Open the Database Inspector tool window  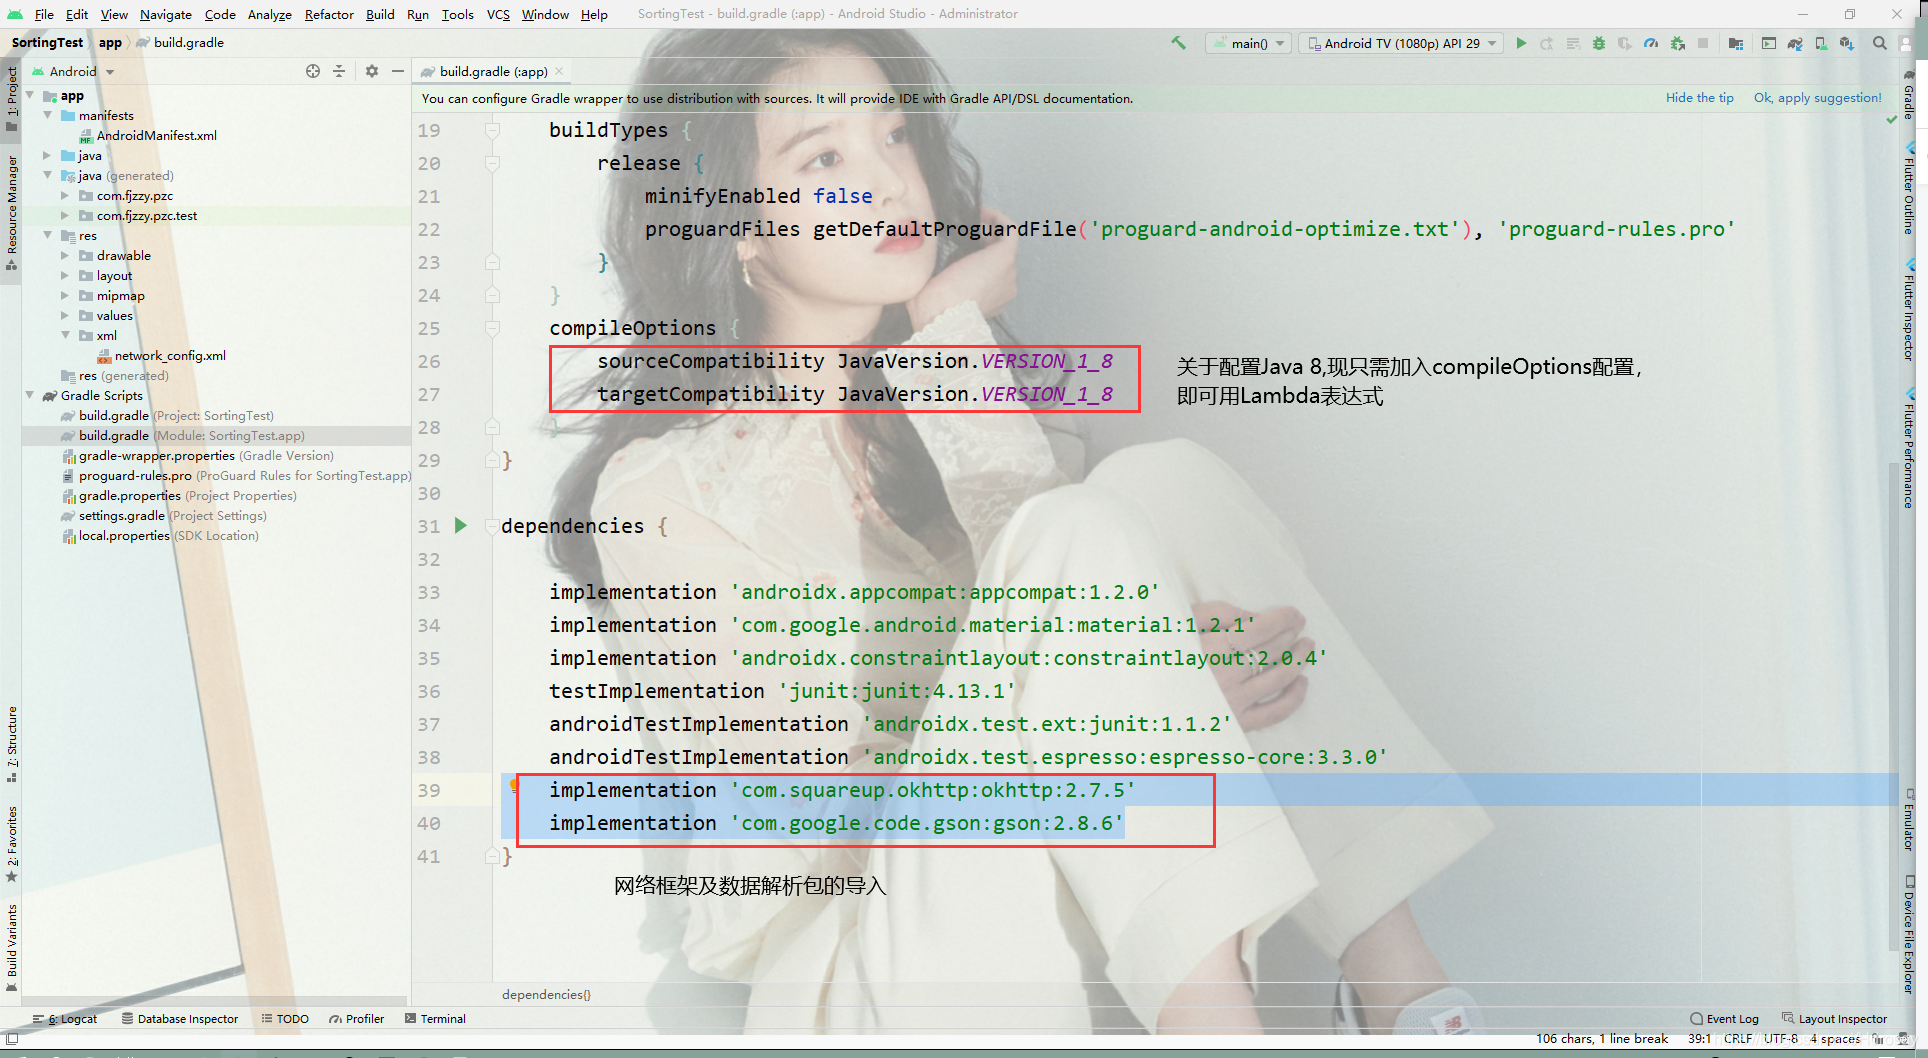coord(180,1019)
